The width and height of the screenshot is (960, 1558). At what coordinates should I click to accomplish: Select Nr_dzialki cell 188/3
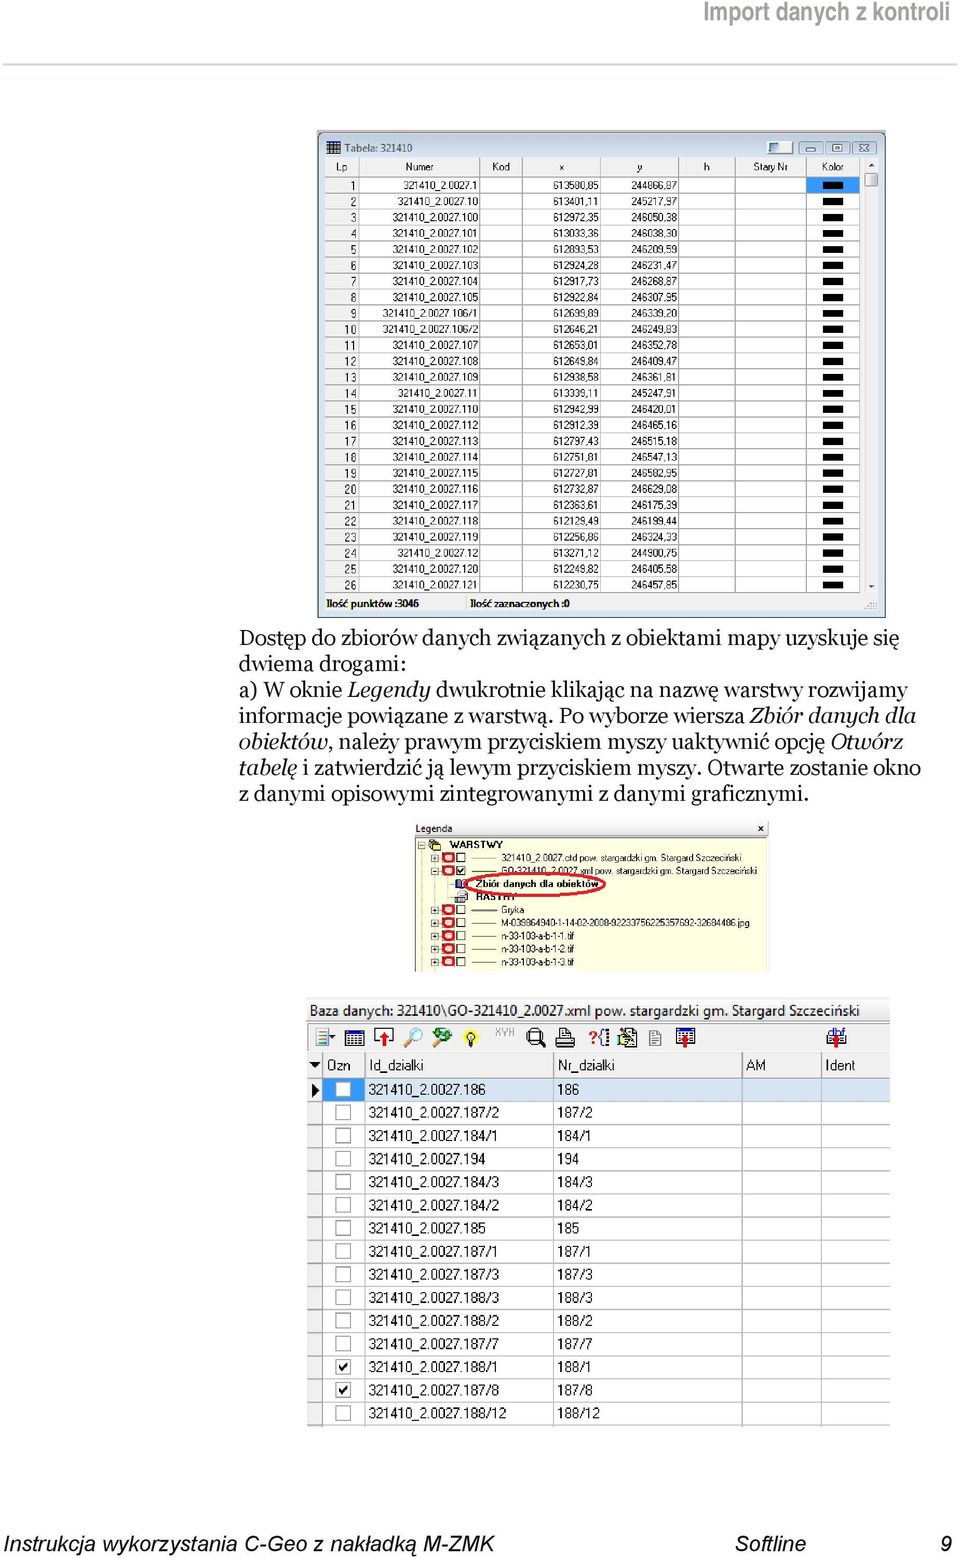647,1297
